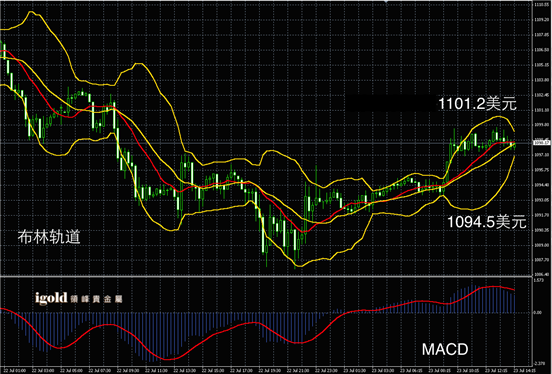This screenshot has height=374, width=552.
Task: Click the 1109.20 price axis label
Action: pyautogui.click(x=542, y=20)
